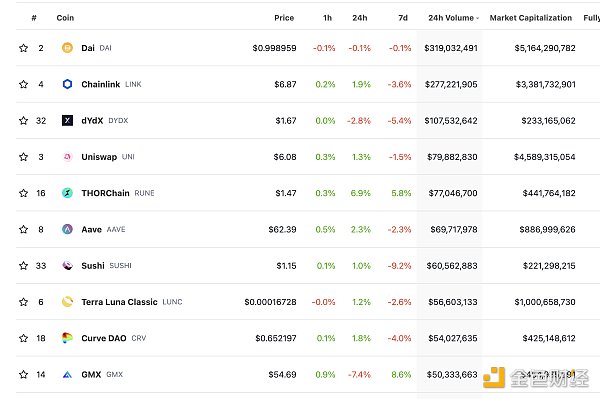Select GMX price $54.69

point(282,374)
